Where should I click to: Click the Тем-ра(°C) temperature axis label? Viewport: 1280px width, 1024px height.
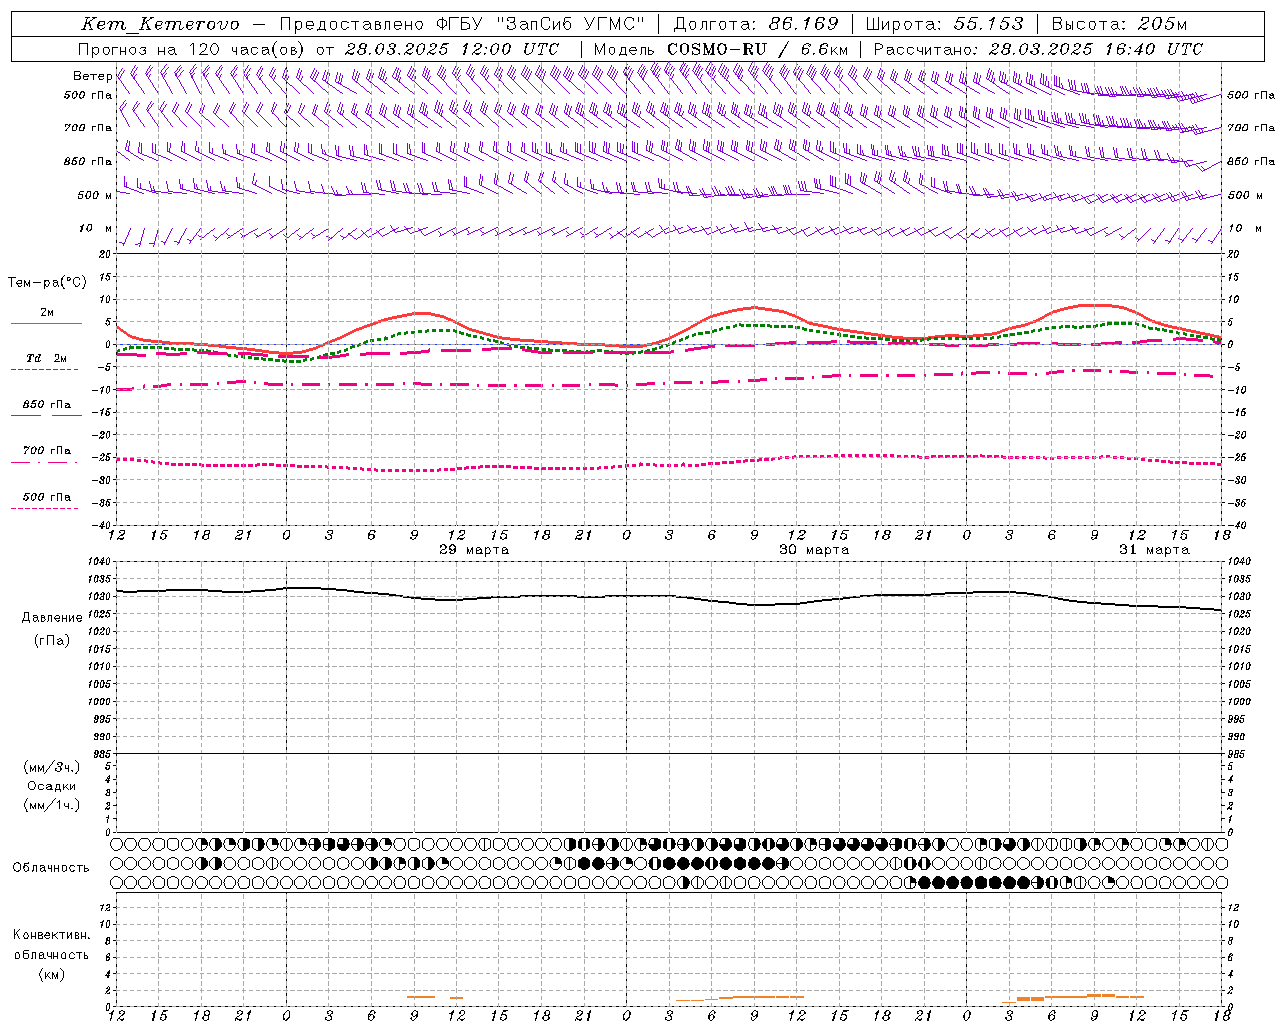[47, 283]
